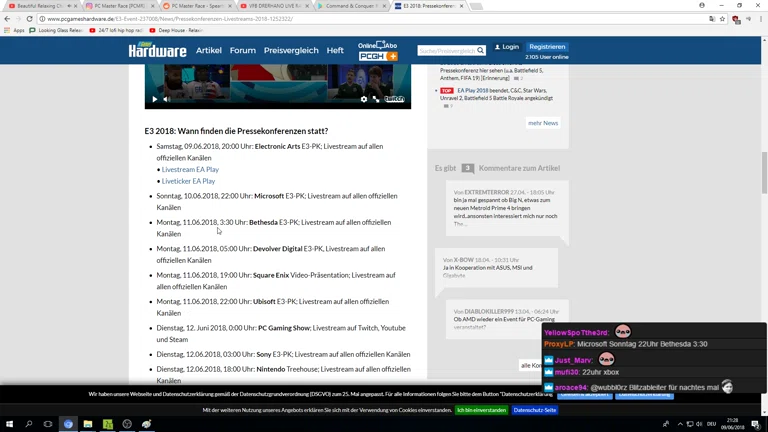Screen dimensions: 768x432
Task: Open the Heft menu
Action: pyautogui.click(x=335, y=50)
